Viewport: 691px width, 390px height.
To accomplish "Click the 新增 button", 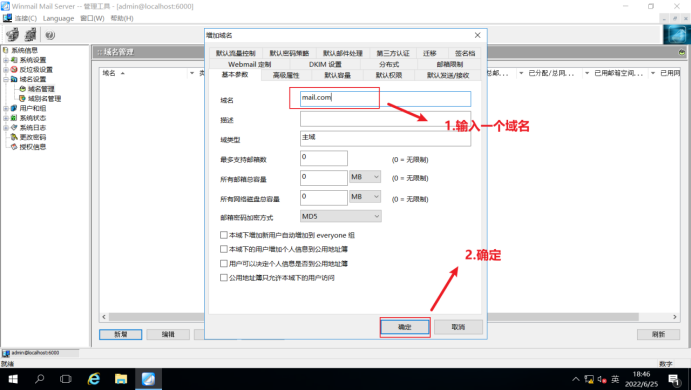I will pyautogui.click(x=121, y=334).
